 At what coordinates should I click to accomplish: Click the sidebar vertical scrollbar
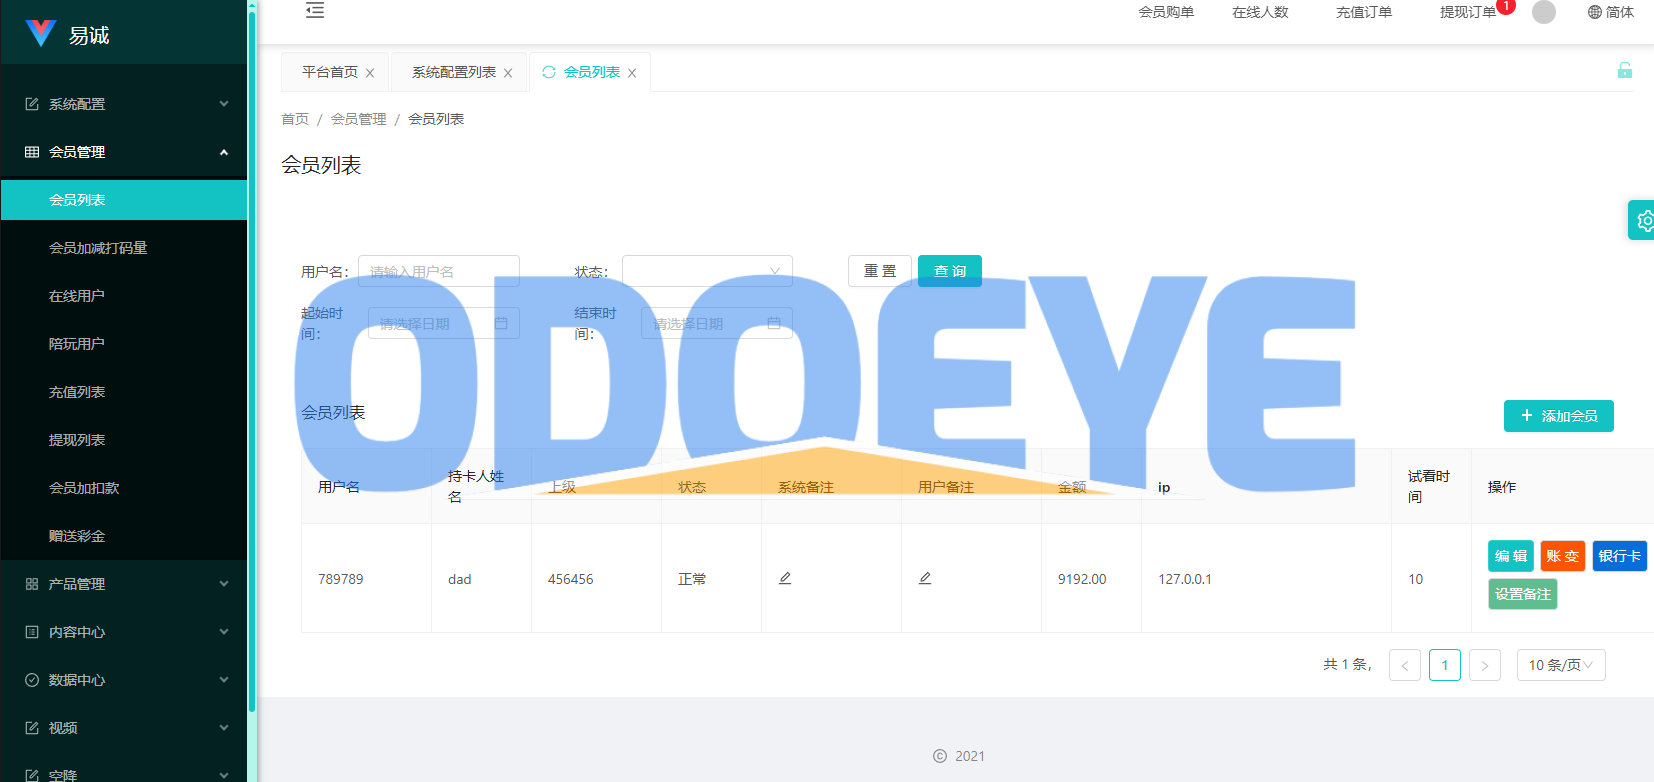[x=252, y=360]
